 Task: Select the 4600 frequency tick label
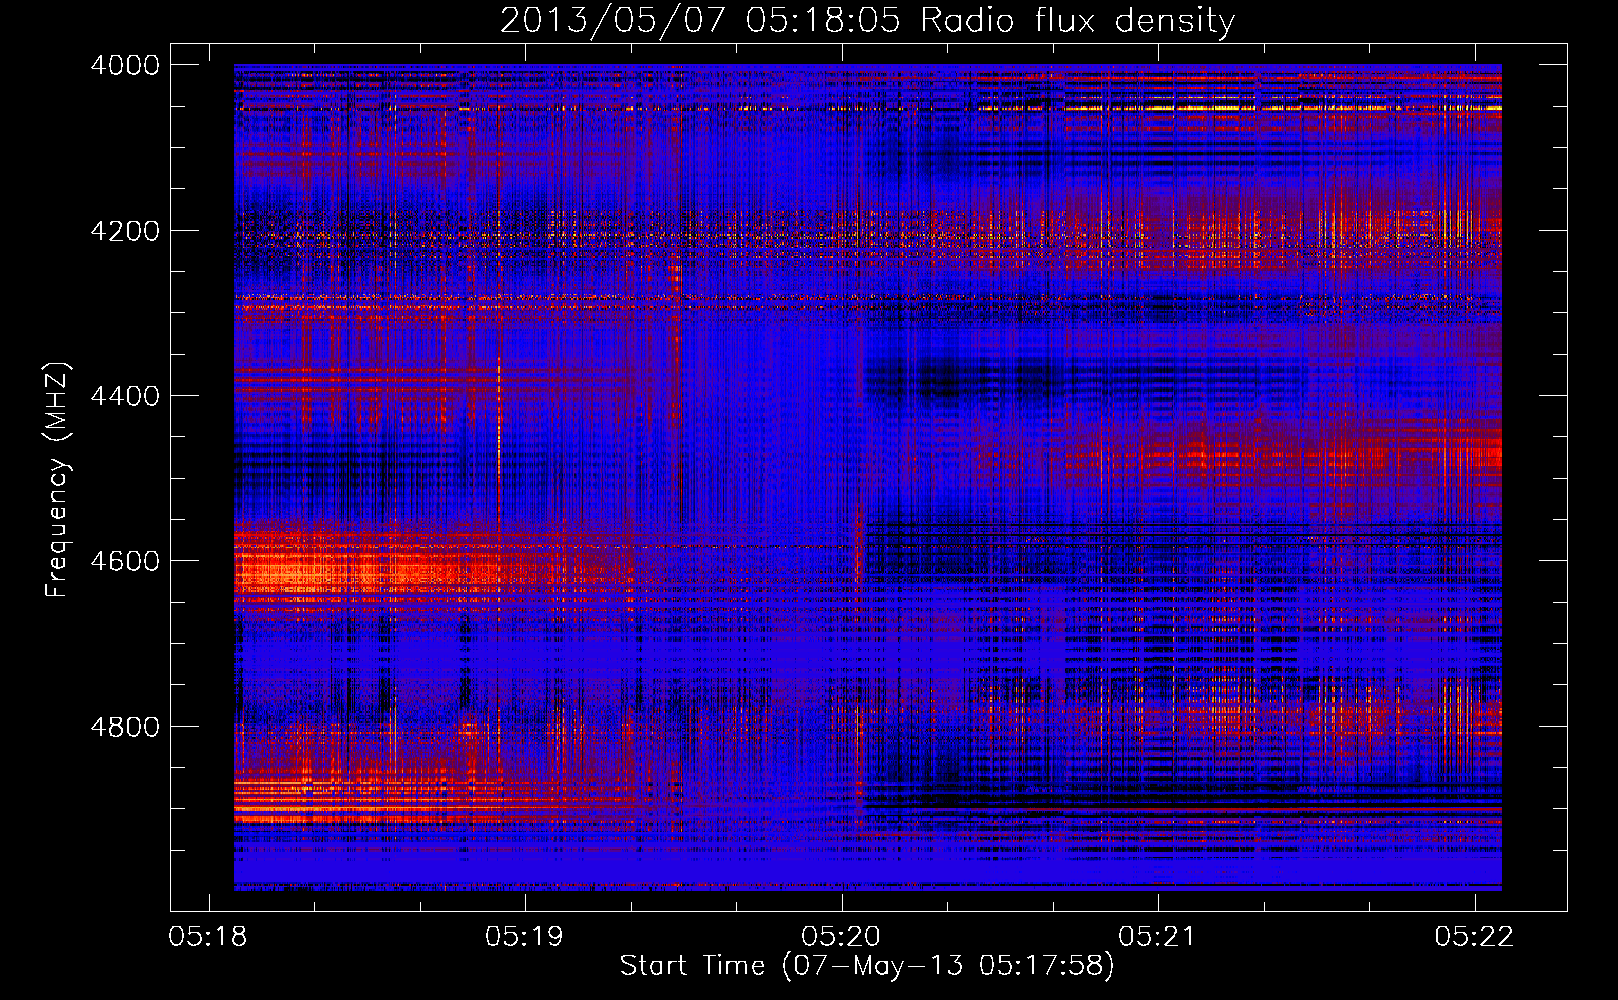[x=125, y=561]
